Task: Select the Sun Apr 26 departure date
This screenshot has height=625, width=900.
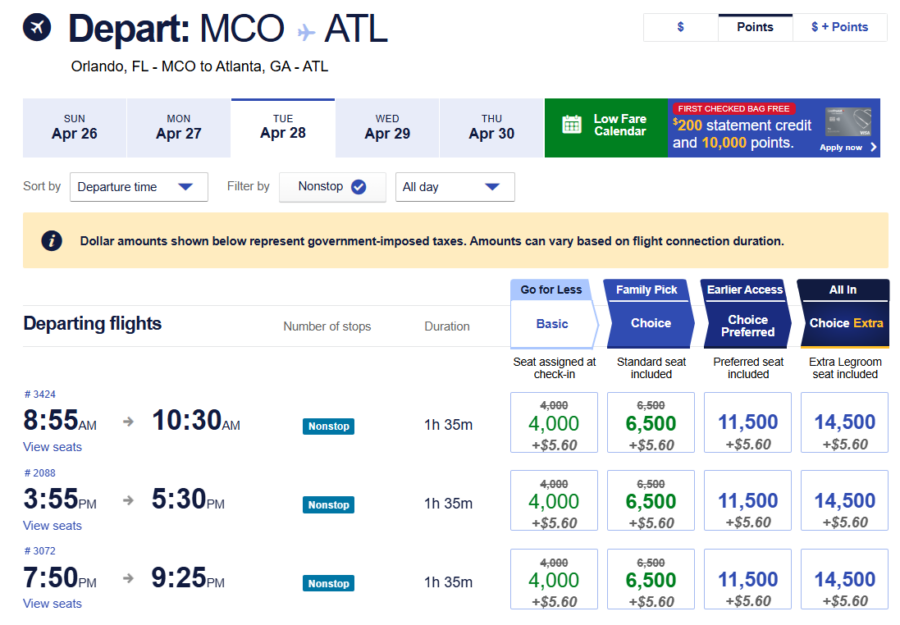Action: click(x=74, y=128)
